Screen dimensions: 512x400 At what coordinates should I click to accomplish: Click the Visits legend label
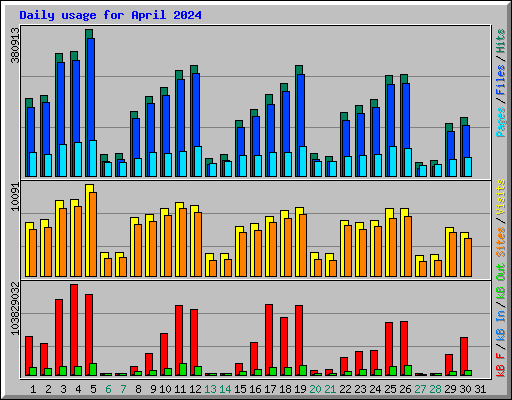(x=501, y=197)
